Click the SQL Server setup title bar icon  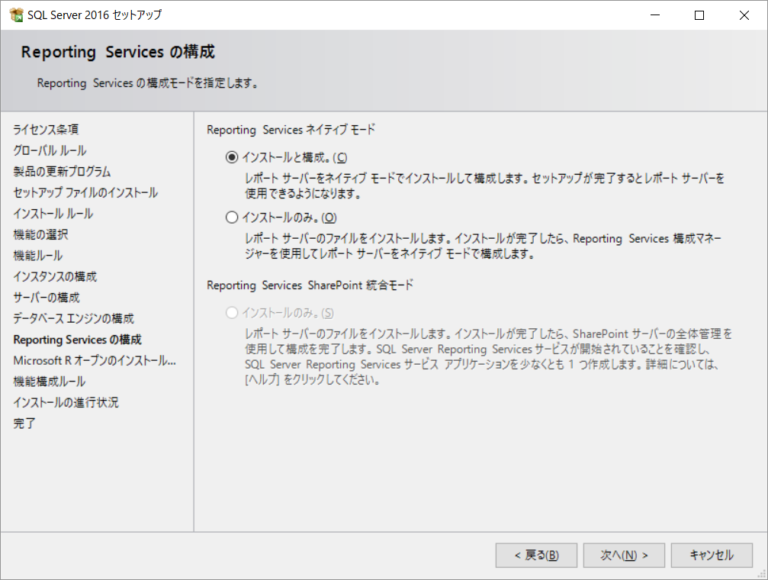click(x=16, y=15)
